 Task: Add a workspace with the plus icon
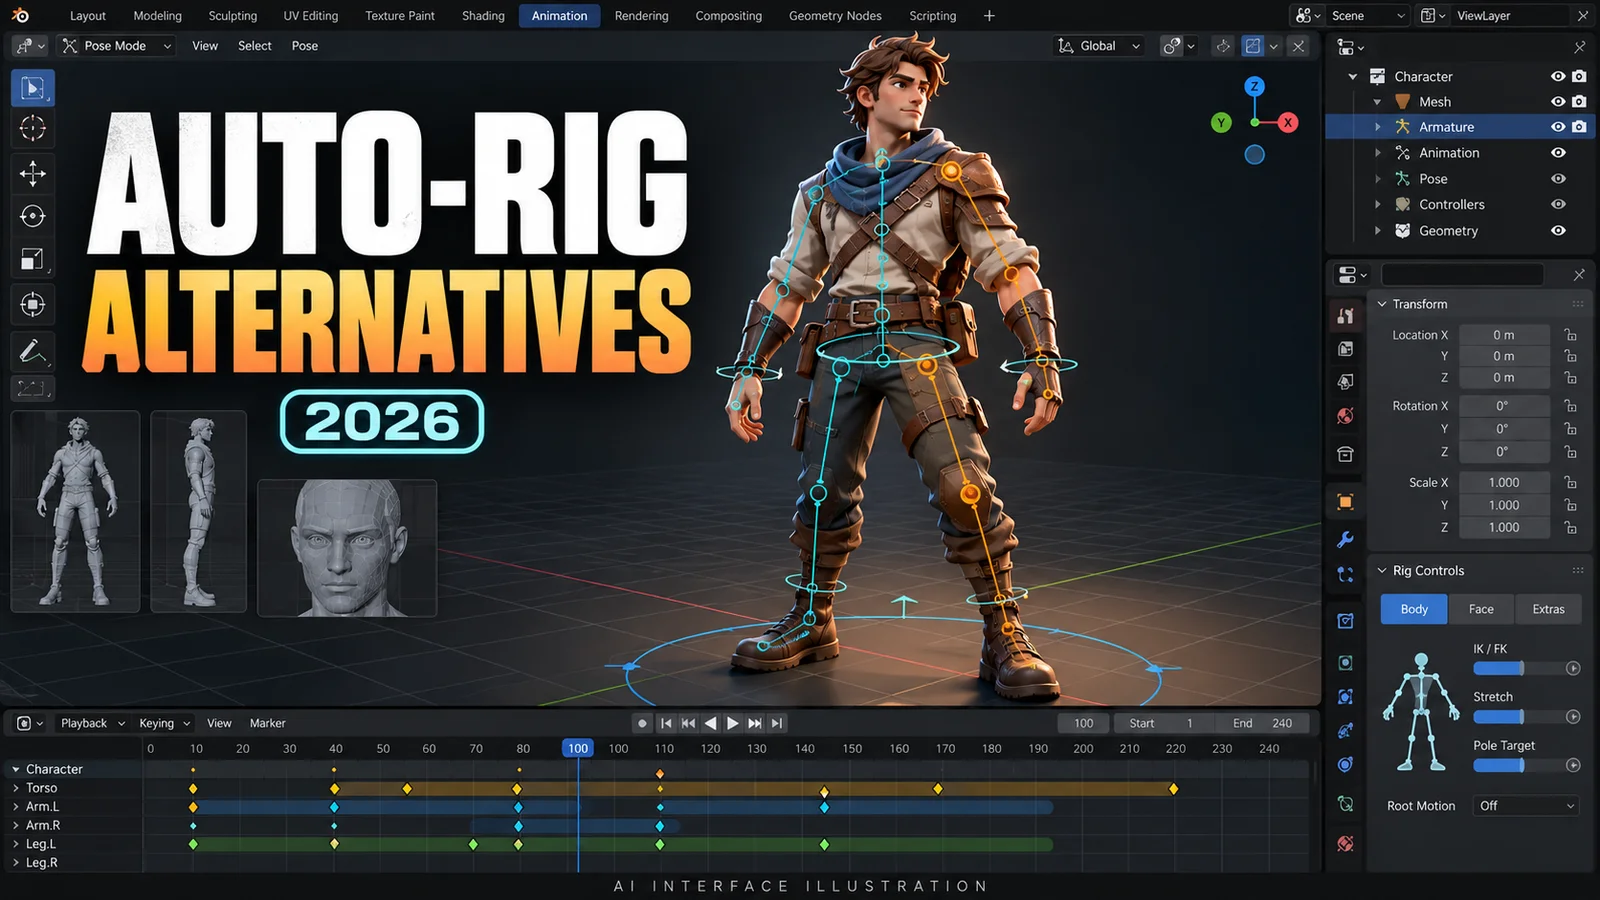coord(989,16)
